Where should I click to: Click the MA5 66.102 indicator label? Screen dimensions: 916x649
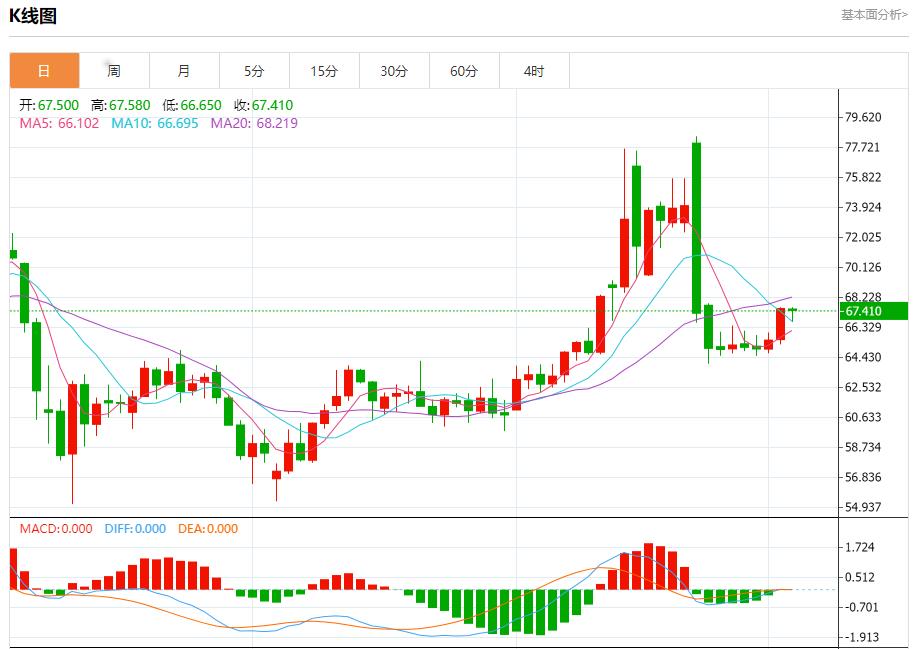click(x=60, y=123)
